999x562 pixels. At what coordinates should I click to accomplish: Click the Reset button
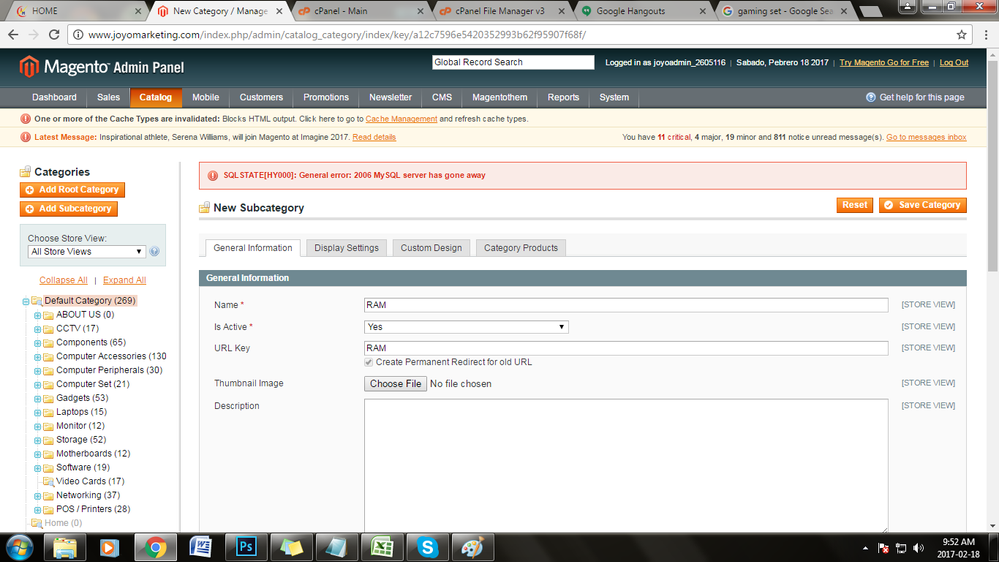click(x=854, y=205)
